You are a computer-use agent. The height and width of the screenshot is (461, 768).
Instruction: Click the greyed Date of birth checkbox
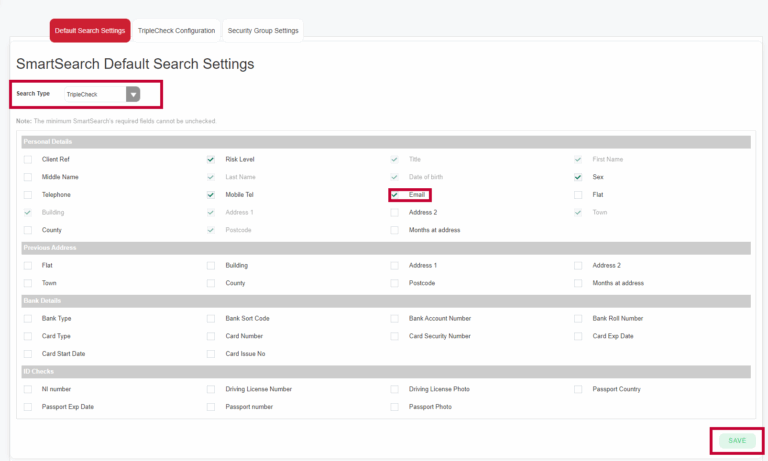pos(394,177)
